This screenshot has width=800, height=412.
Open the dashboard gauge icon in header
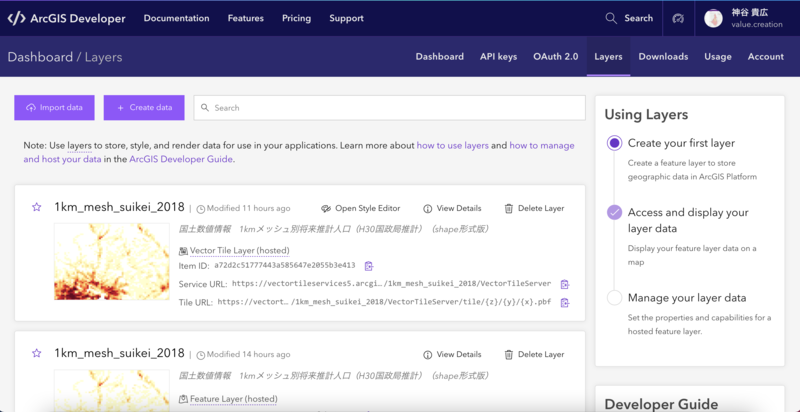pos(678,18)
